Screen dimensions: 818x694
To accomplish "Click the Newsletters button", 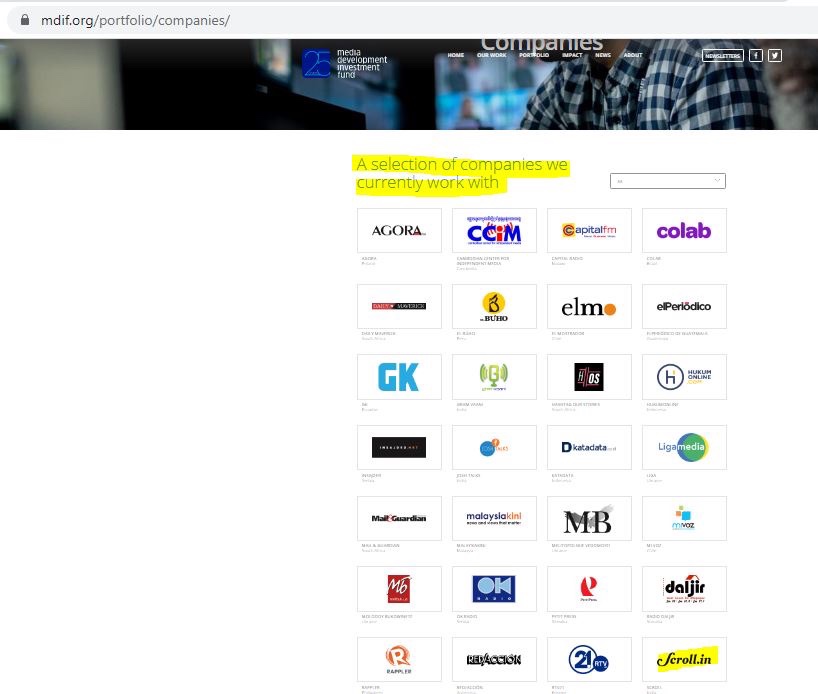I will (x=722, y=56).
